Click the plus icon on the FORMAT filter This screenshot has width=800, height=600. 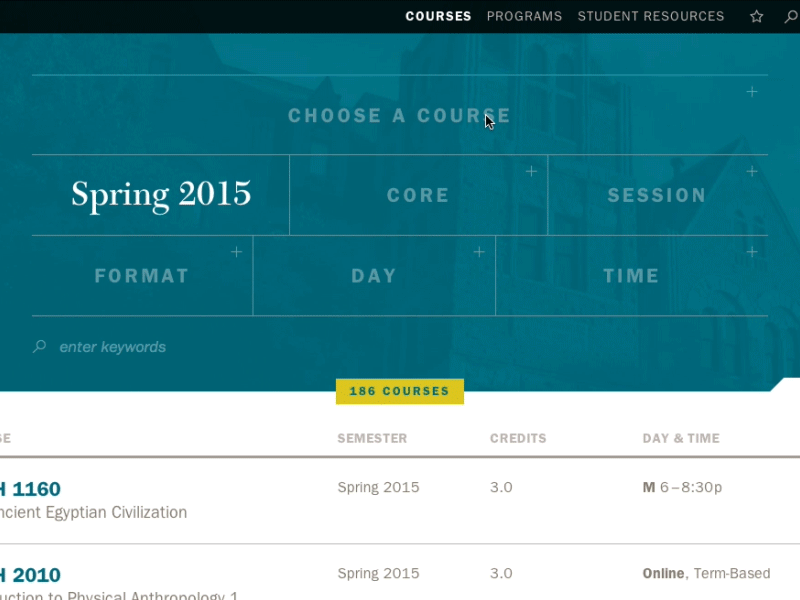coord(237,252)
